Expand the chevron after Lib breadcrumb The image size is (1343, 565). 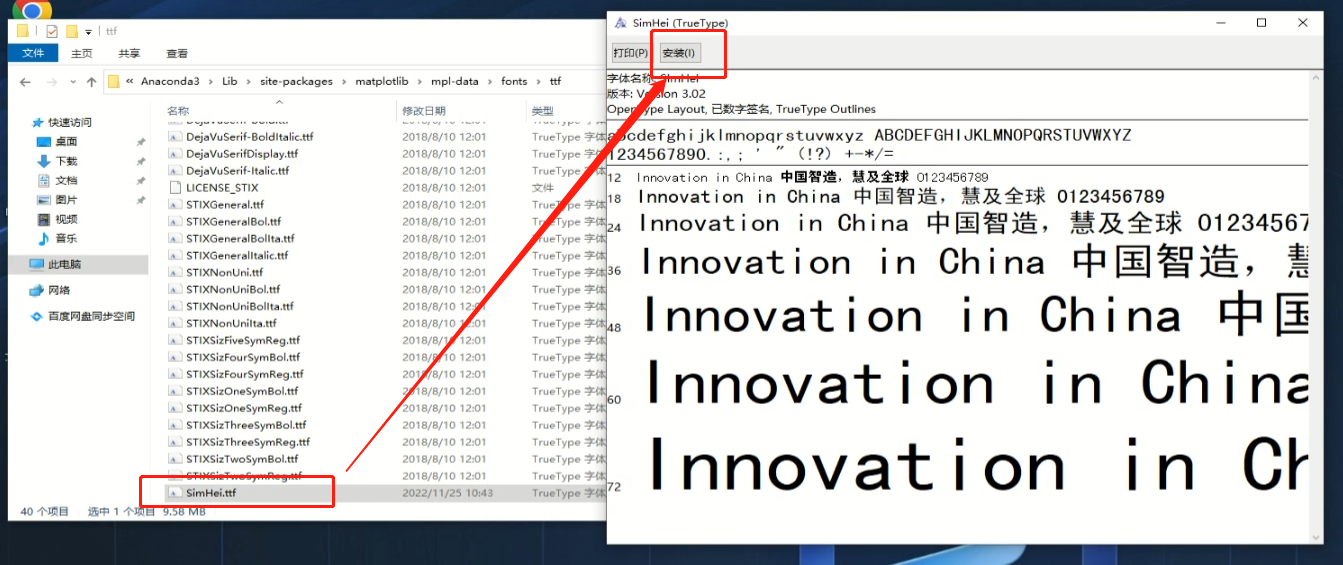[249, 82]
